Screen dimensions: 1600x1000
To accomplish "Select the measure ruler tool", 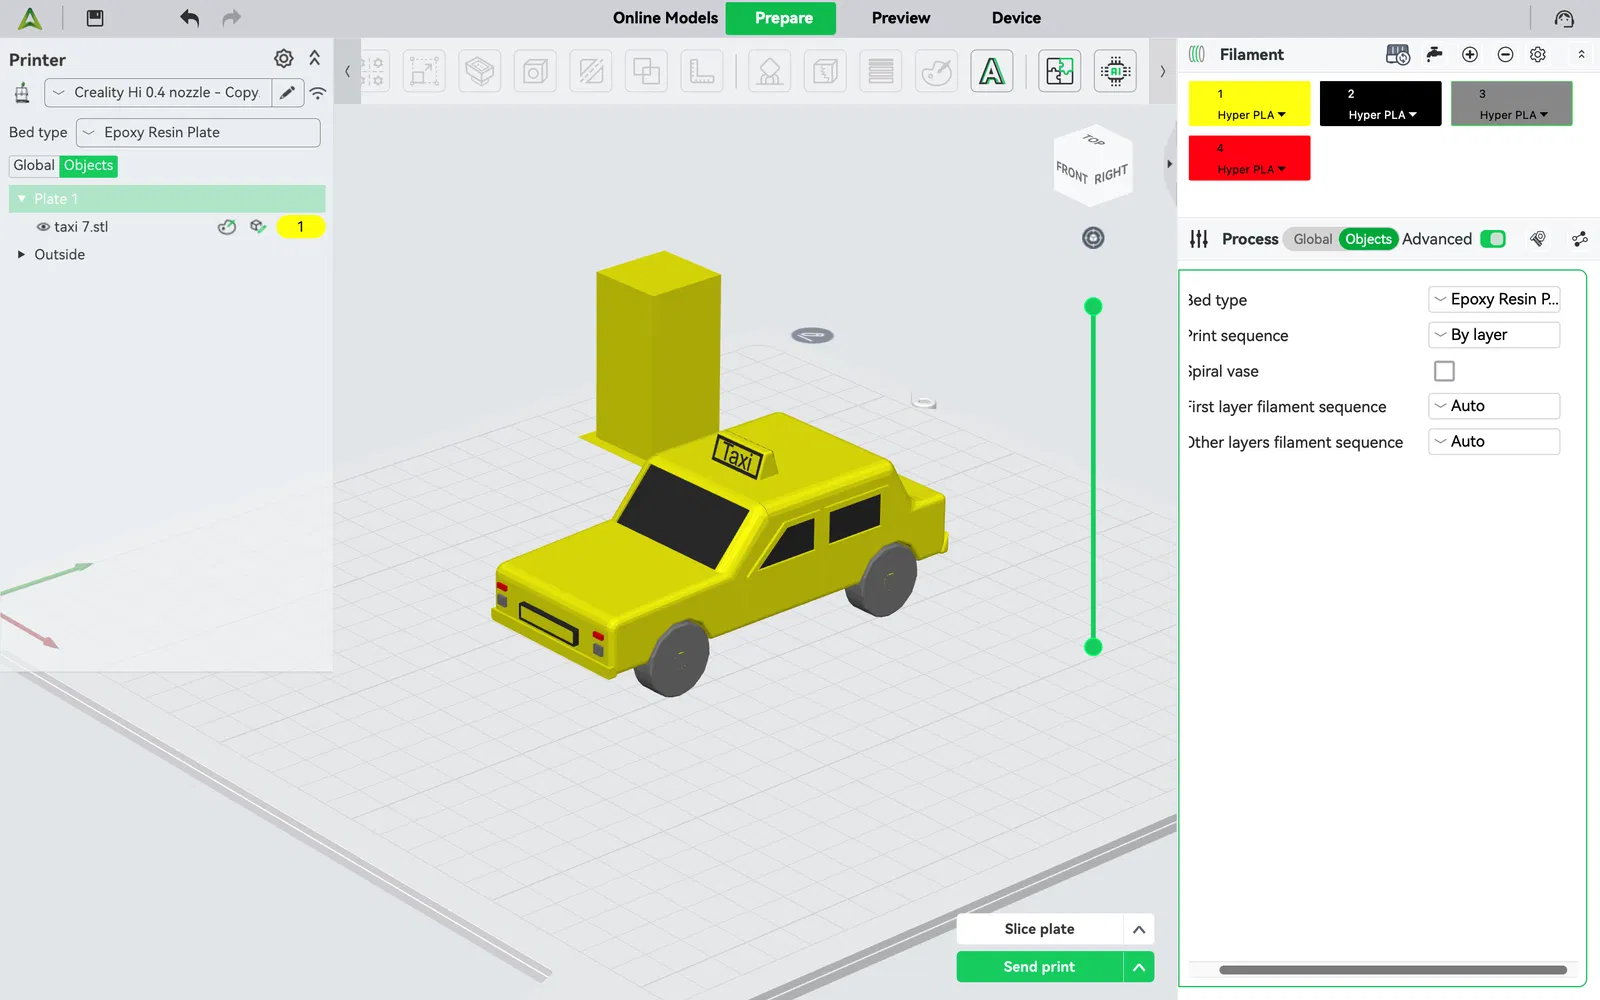I will click(702, 71).
